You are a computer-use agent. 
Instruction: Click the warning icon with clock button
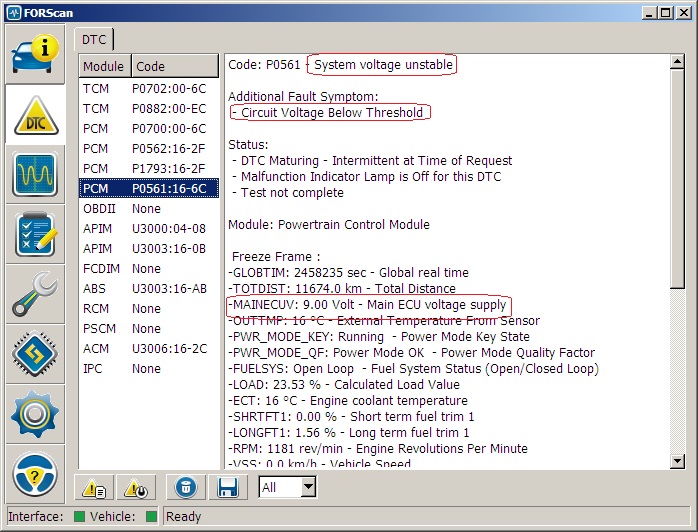tap(137, 487)
